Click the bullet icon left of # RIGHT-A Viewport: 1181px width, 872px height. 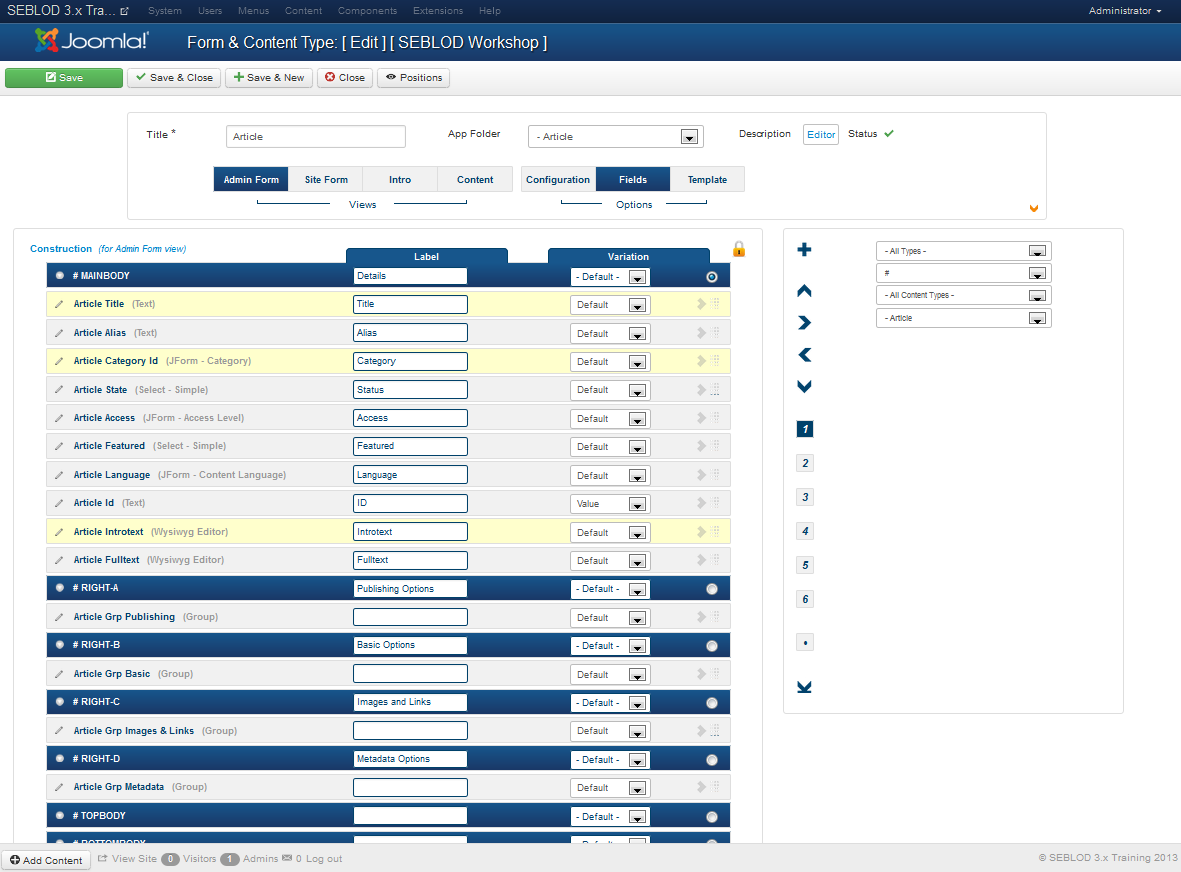[60, 588]
